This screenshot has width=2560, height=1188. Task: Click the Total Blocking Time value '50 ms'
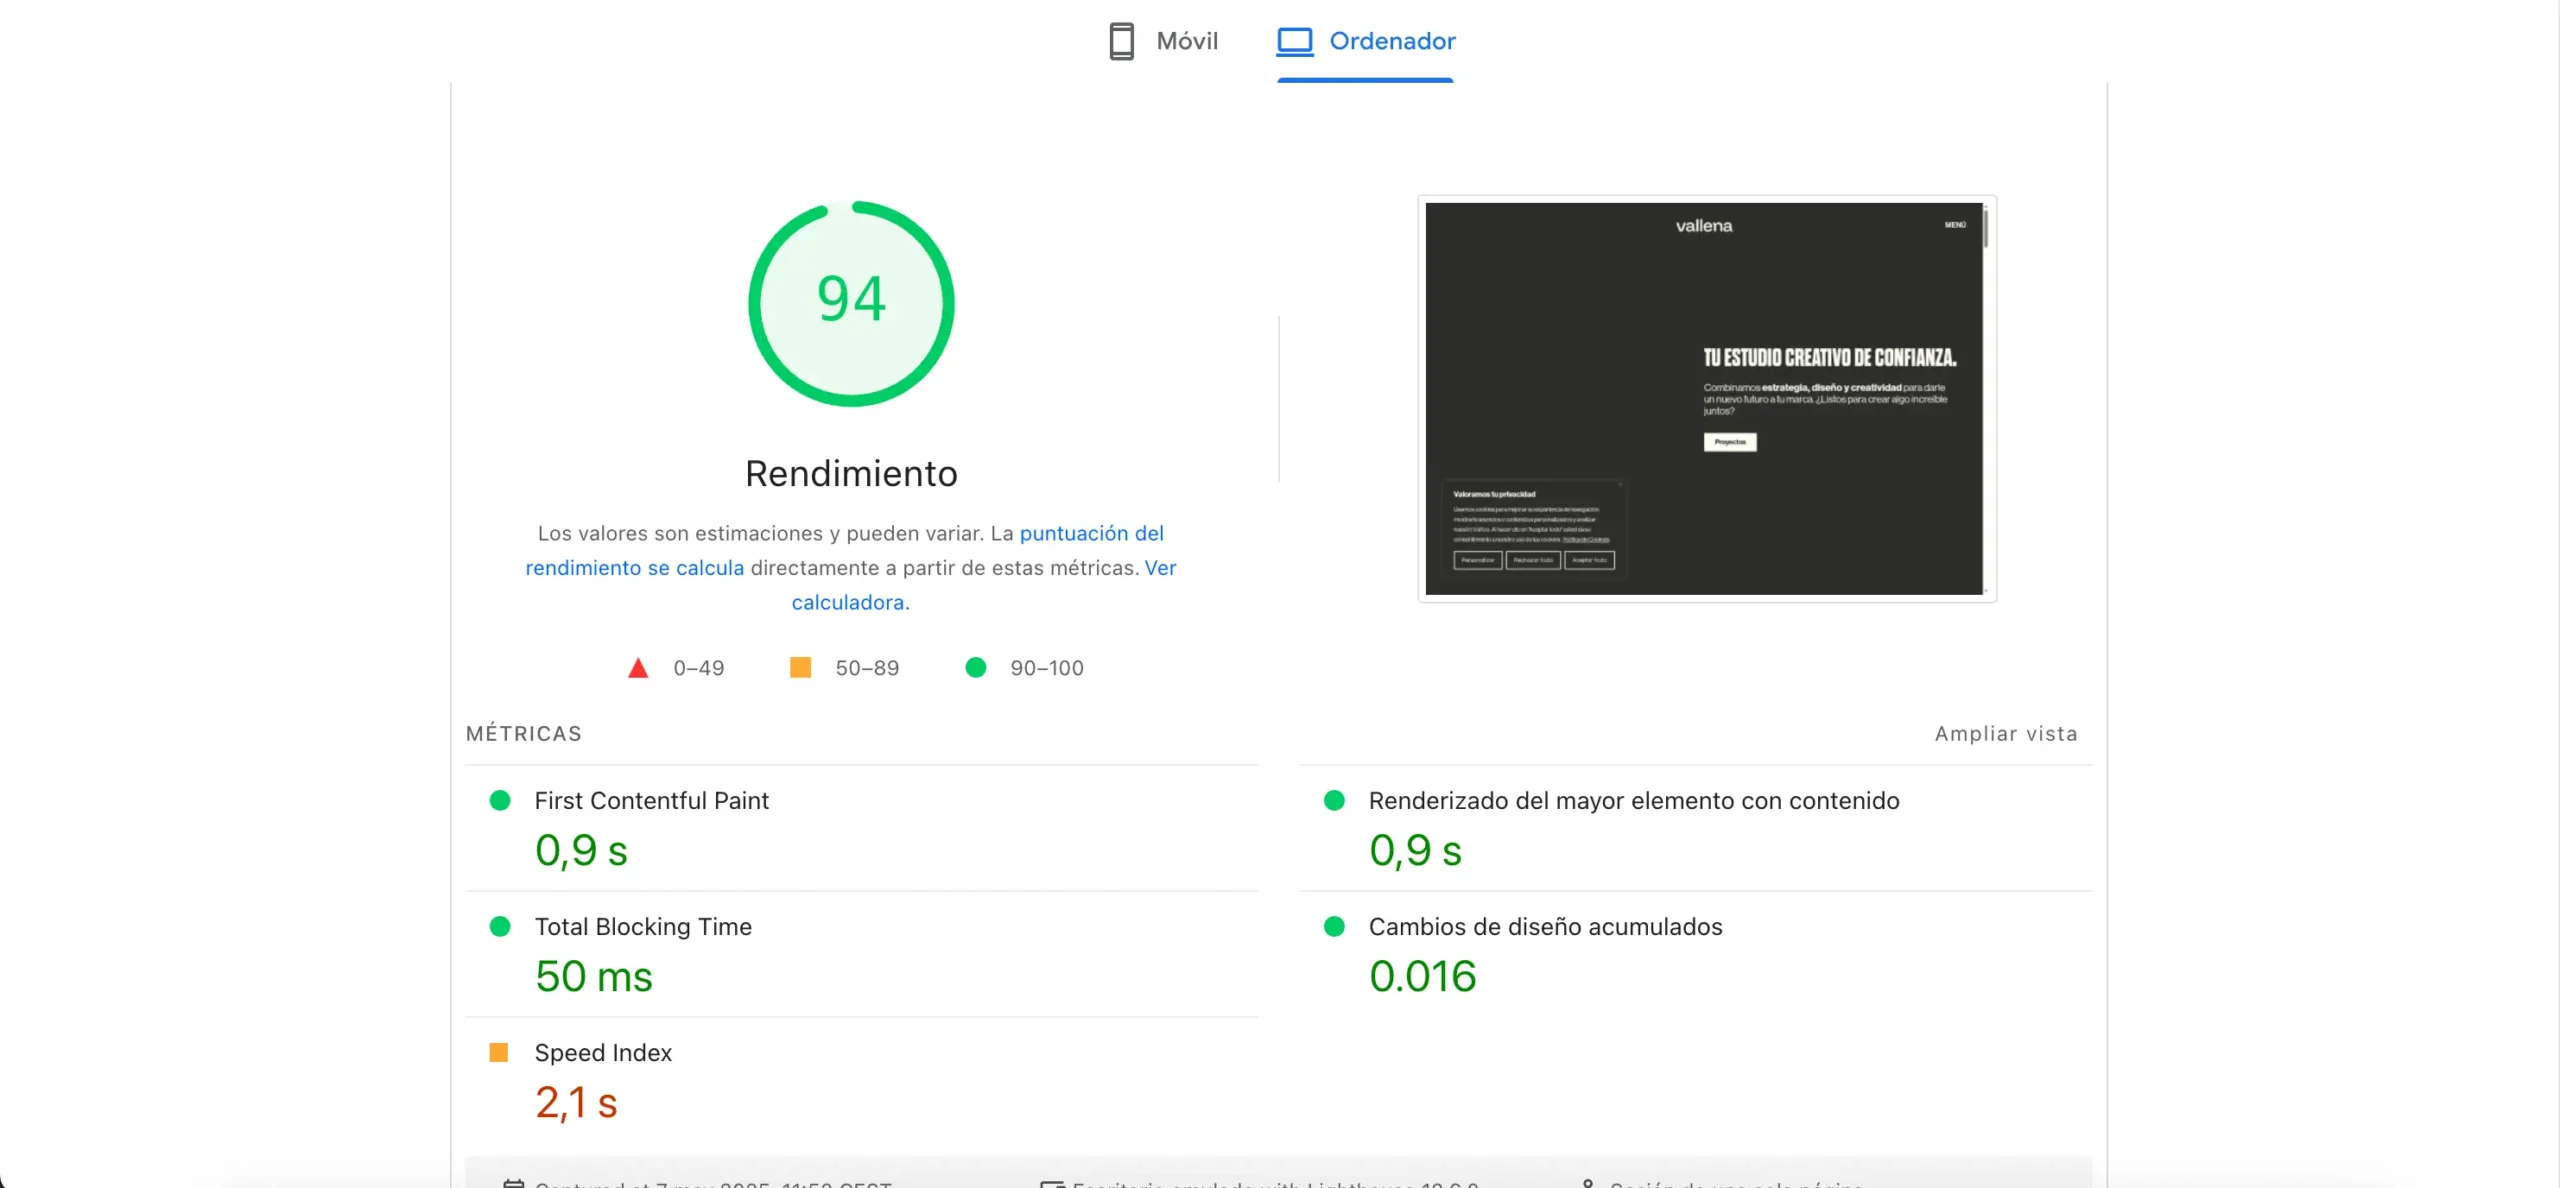tap(594, 976)
